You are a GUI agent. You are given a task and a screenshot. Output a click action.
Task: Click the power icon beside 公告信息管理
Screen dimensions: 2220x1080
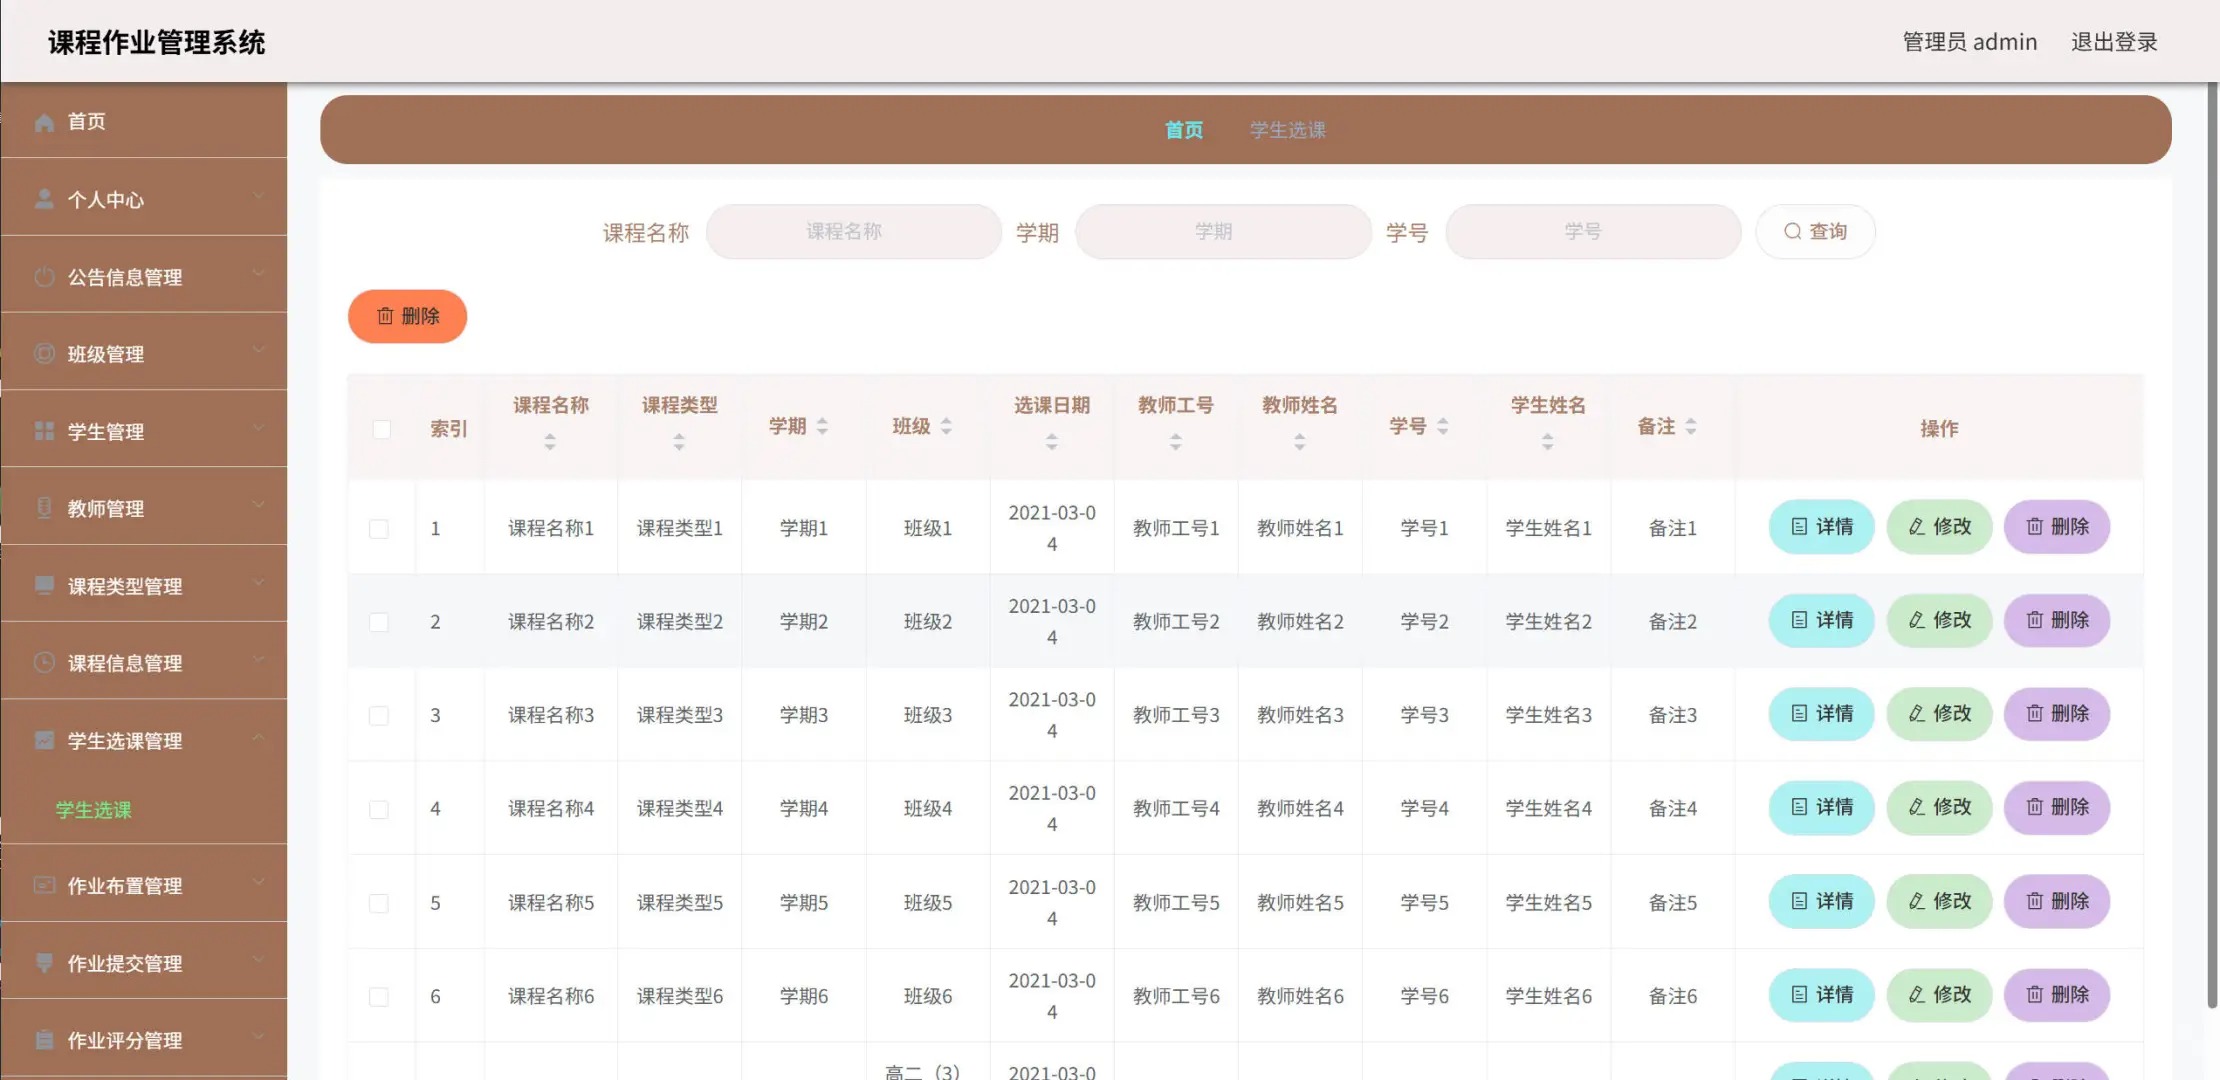click(x=44, y=277)
